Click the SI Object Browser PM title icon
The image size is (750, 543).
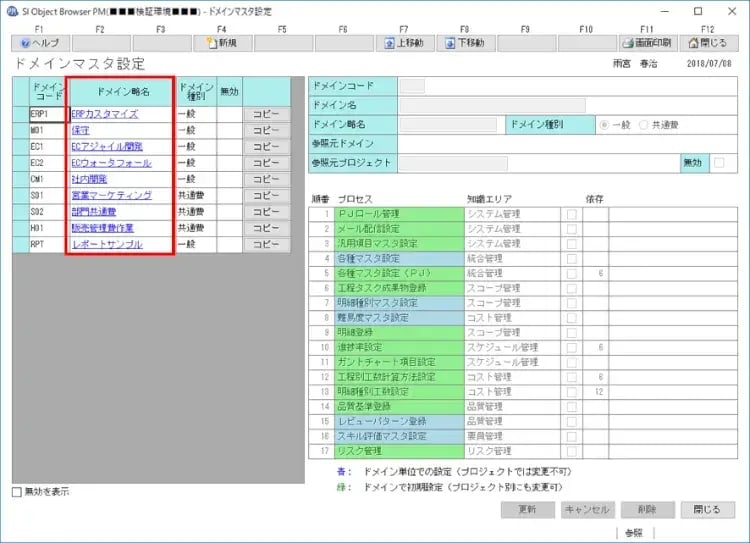13,11
